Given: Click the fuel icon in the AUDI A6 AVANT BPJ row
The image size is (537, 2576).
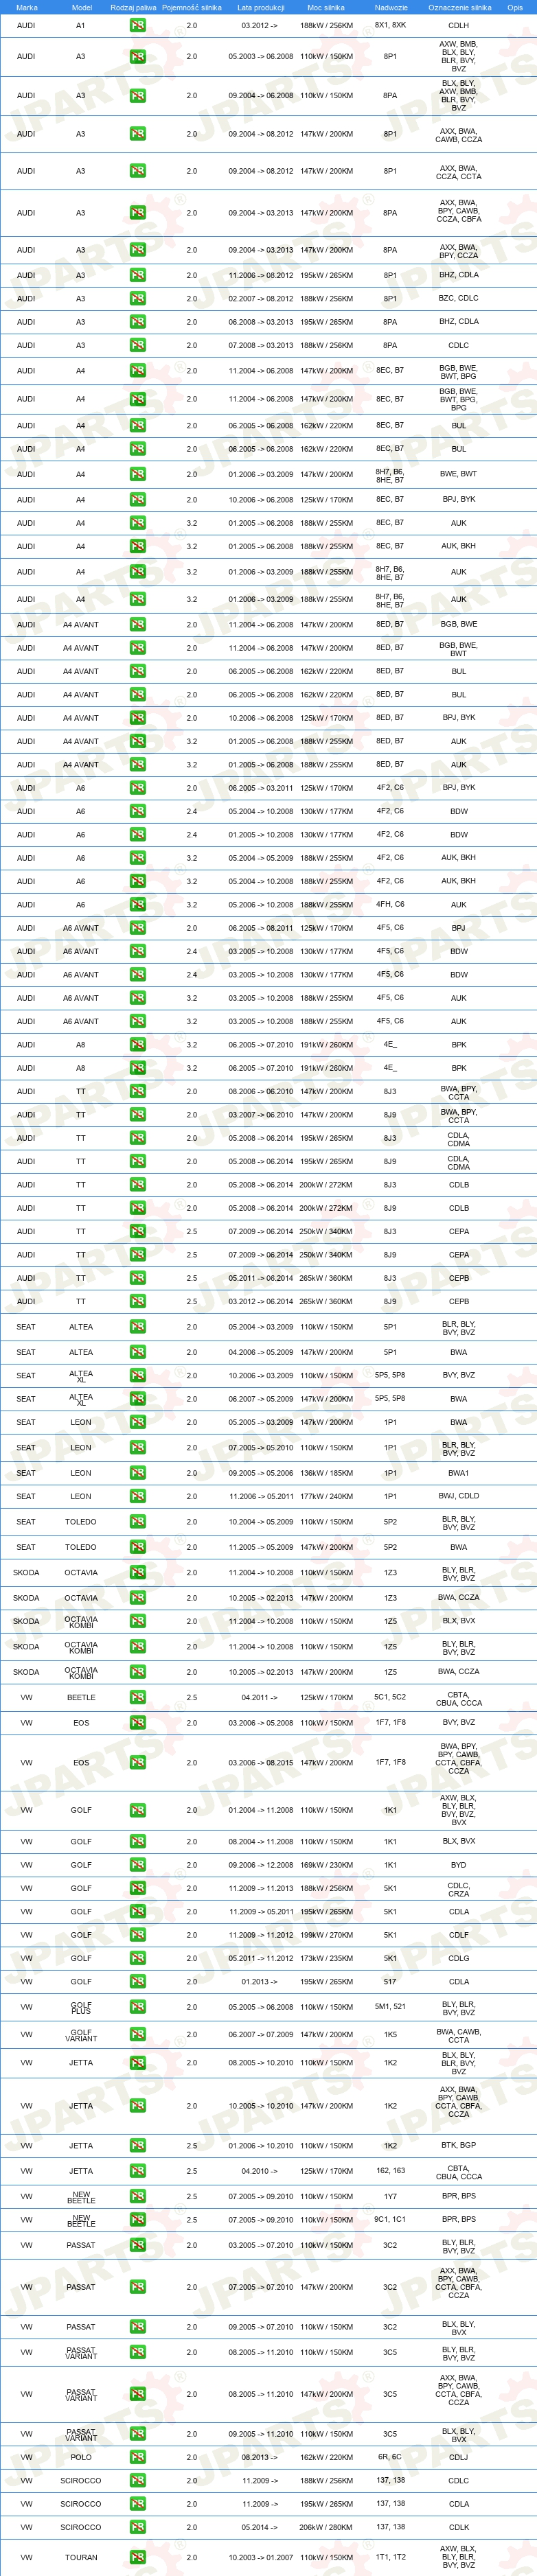Looking at the screenshot, I should [138, 928].
